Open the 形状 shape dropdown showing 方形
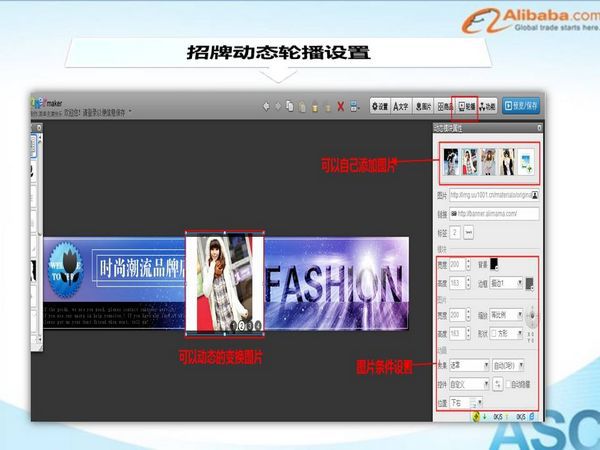 pyautogui.click(x=506, y=333)
